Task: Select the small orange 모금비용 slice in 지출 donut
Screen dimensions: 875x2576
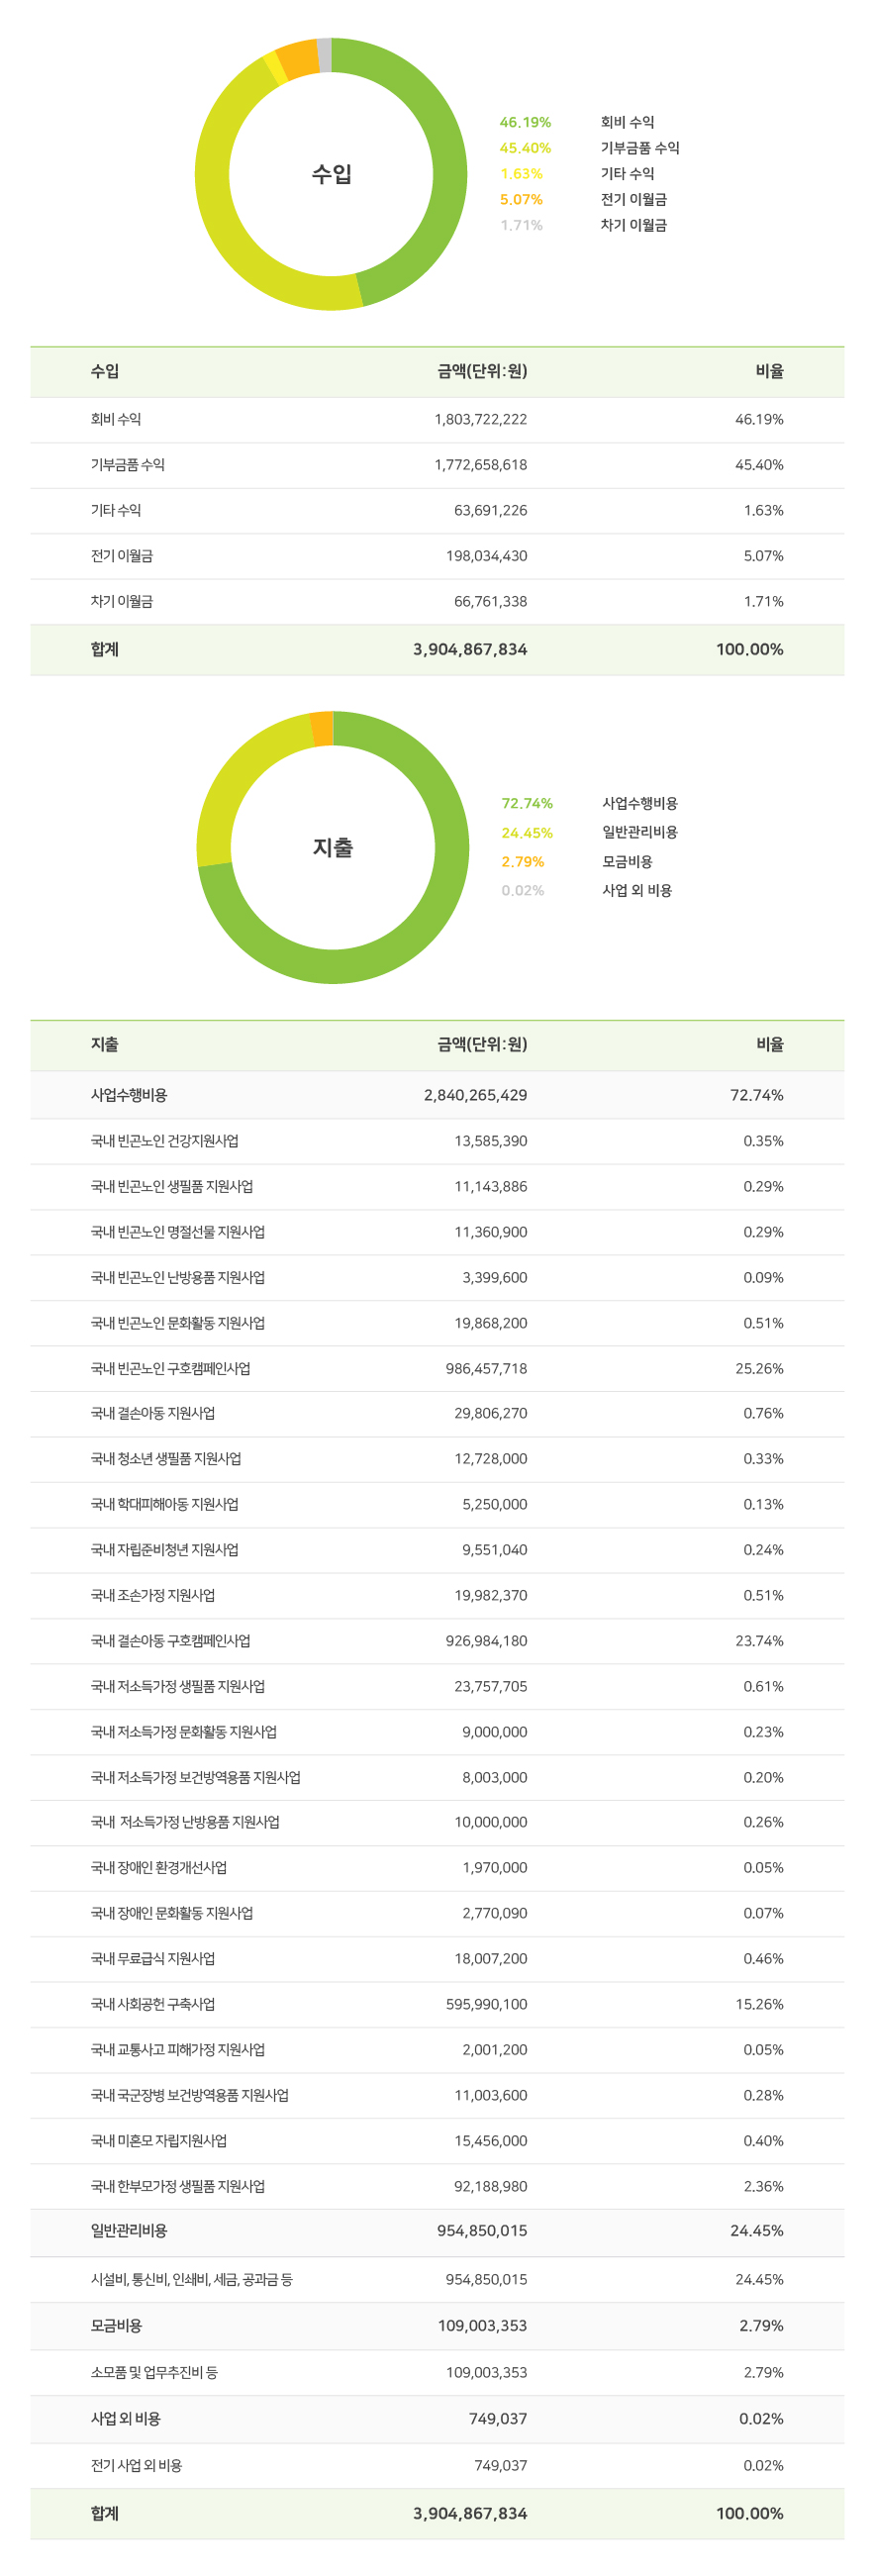Action: (x=322, y=729)
